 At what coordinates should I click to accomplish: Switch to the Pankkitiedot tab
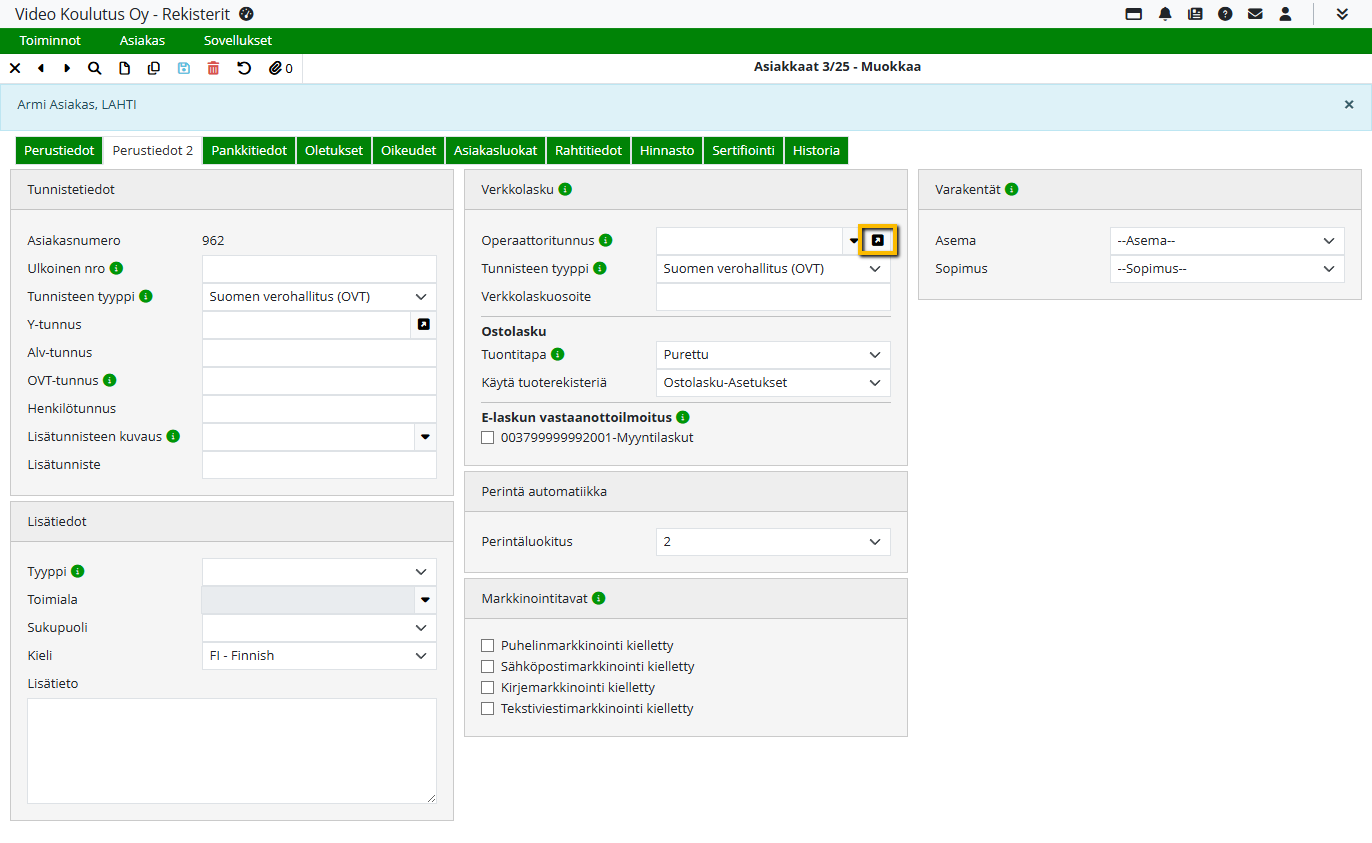coord(249,151)
